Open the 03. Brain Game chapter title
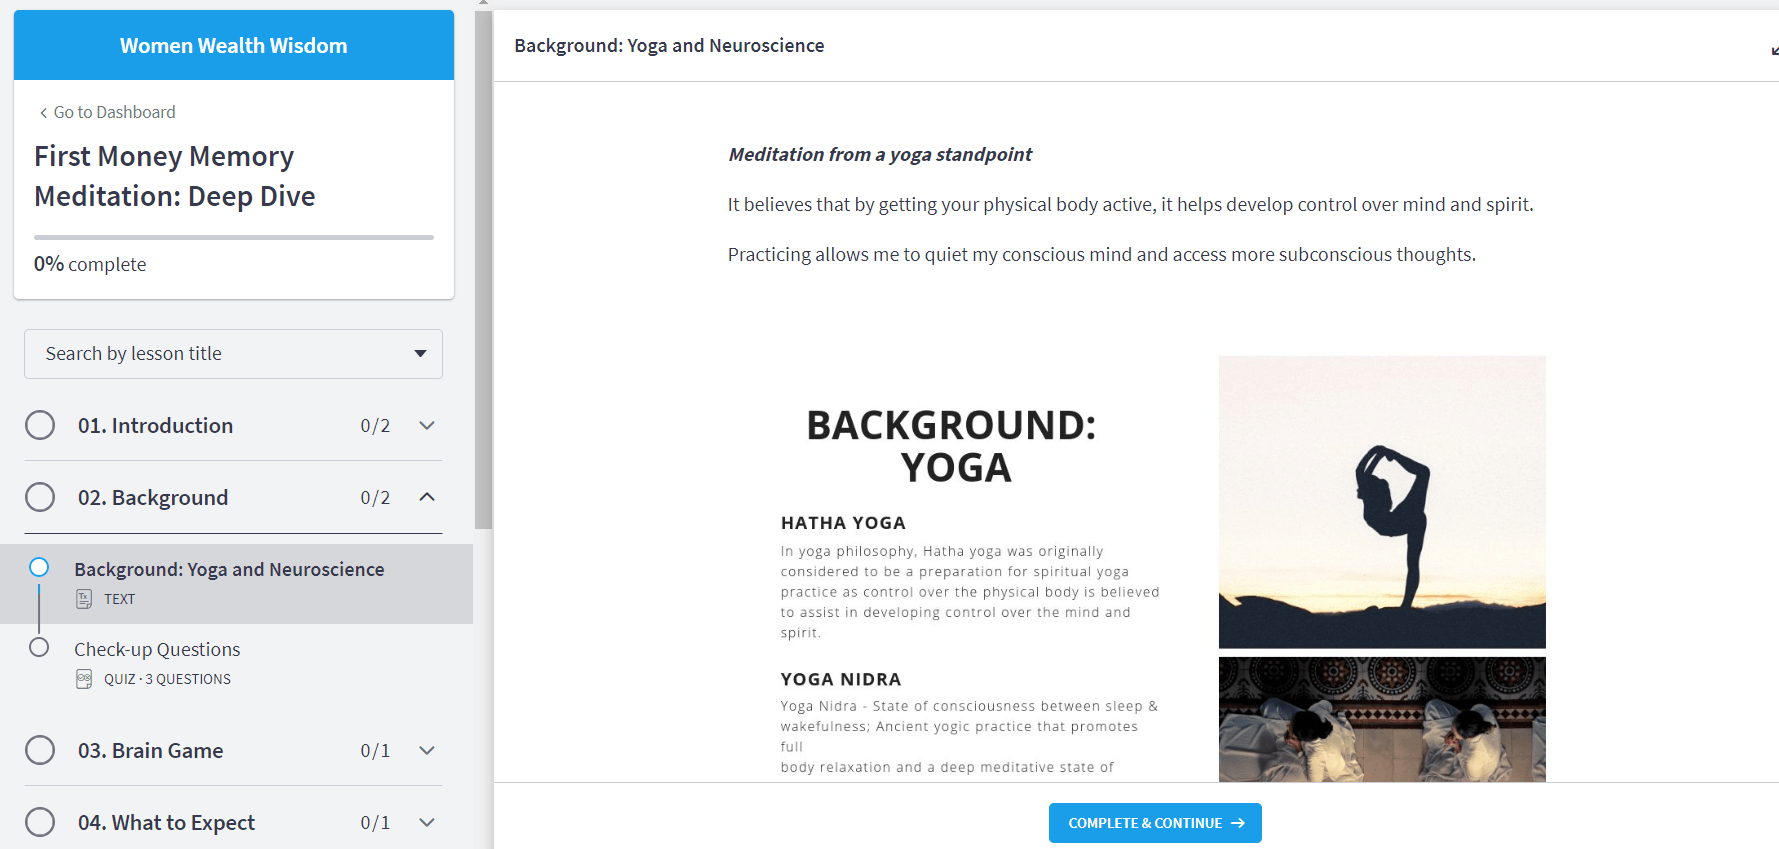Screen dimensions: 1779x849 click(150, 751)
